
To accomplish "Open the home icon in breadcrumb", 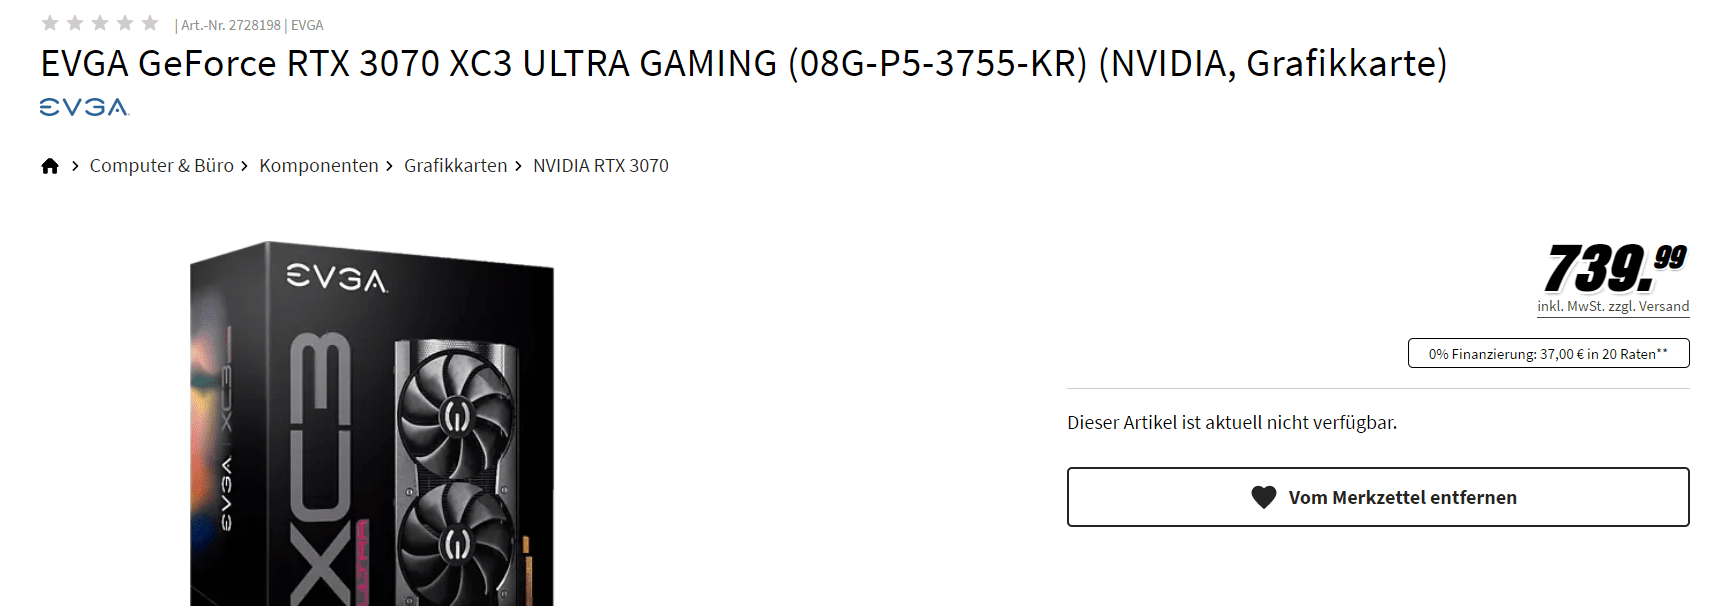I will pyautogui.click(x=50, y=166).
